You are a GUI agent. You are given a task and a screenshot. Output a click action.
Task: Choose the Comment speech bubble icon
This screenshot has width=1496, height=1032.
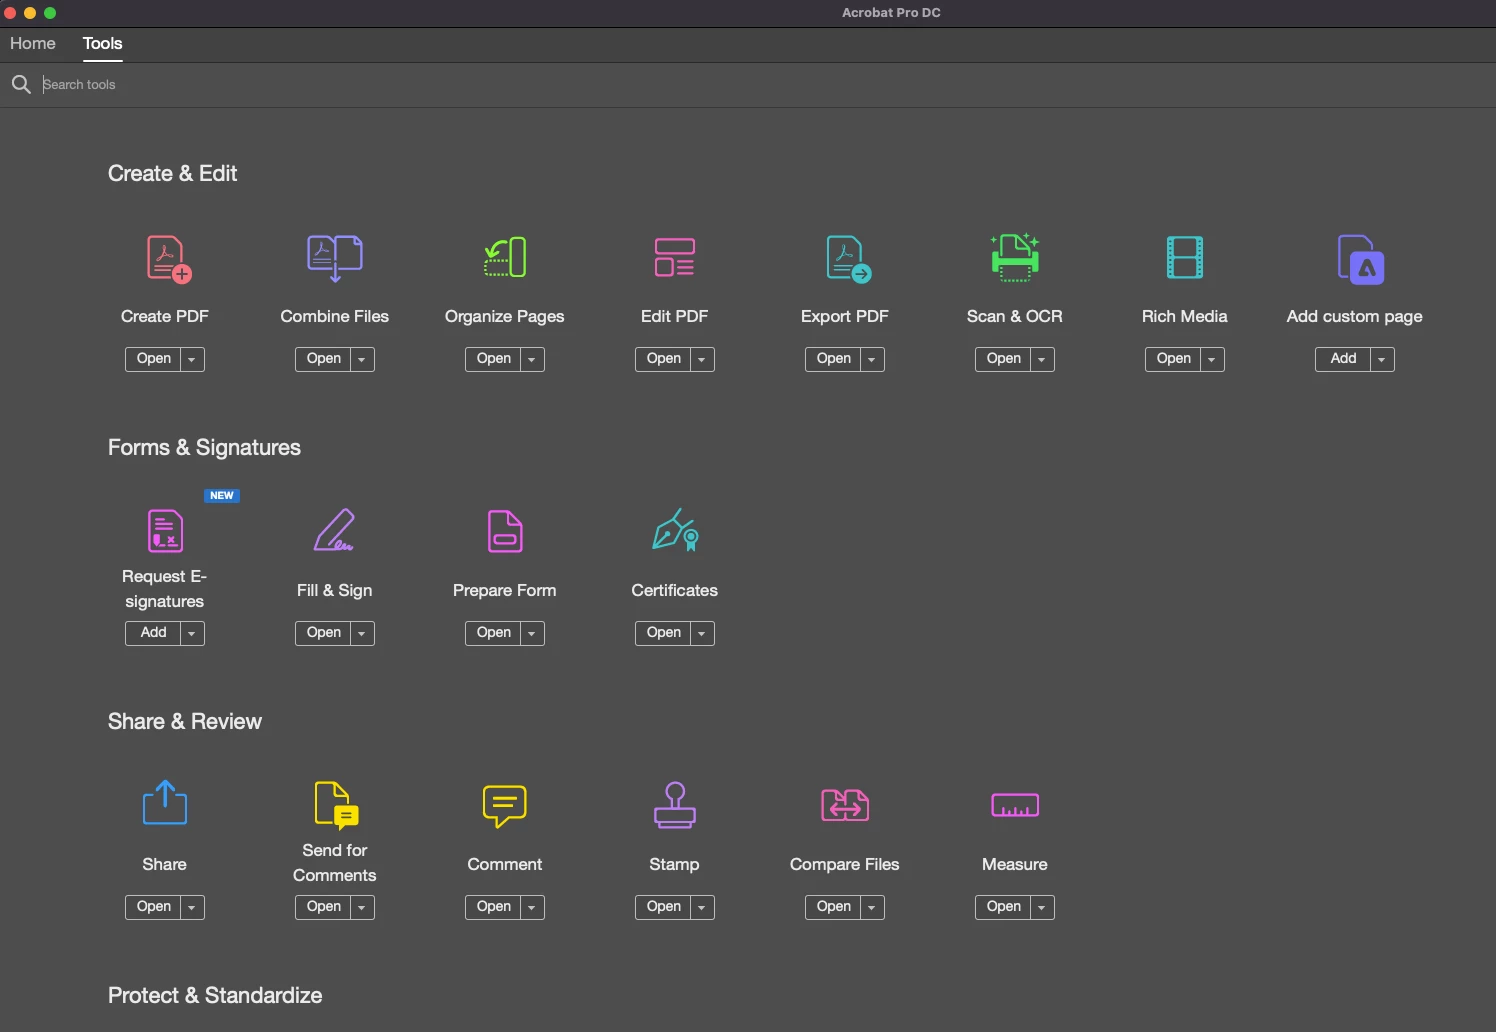(x=505, y=806)
